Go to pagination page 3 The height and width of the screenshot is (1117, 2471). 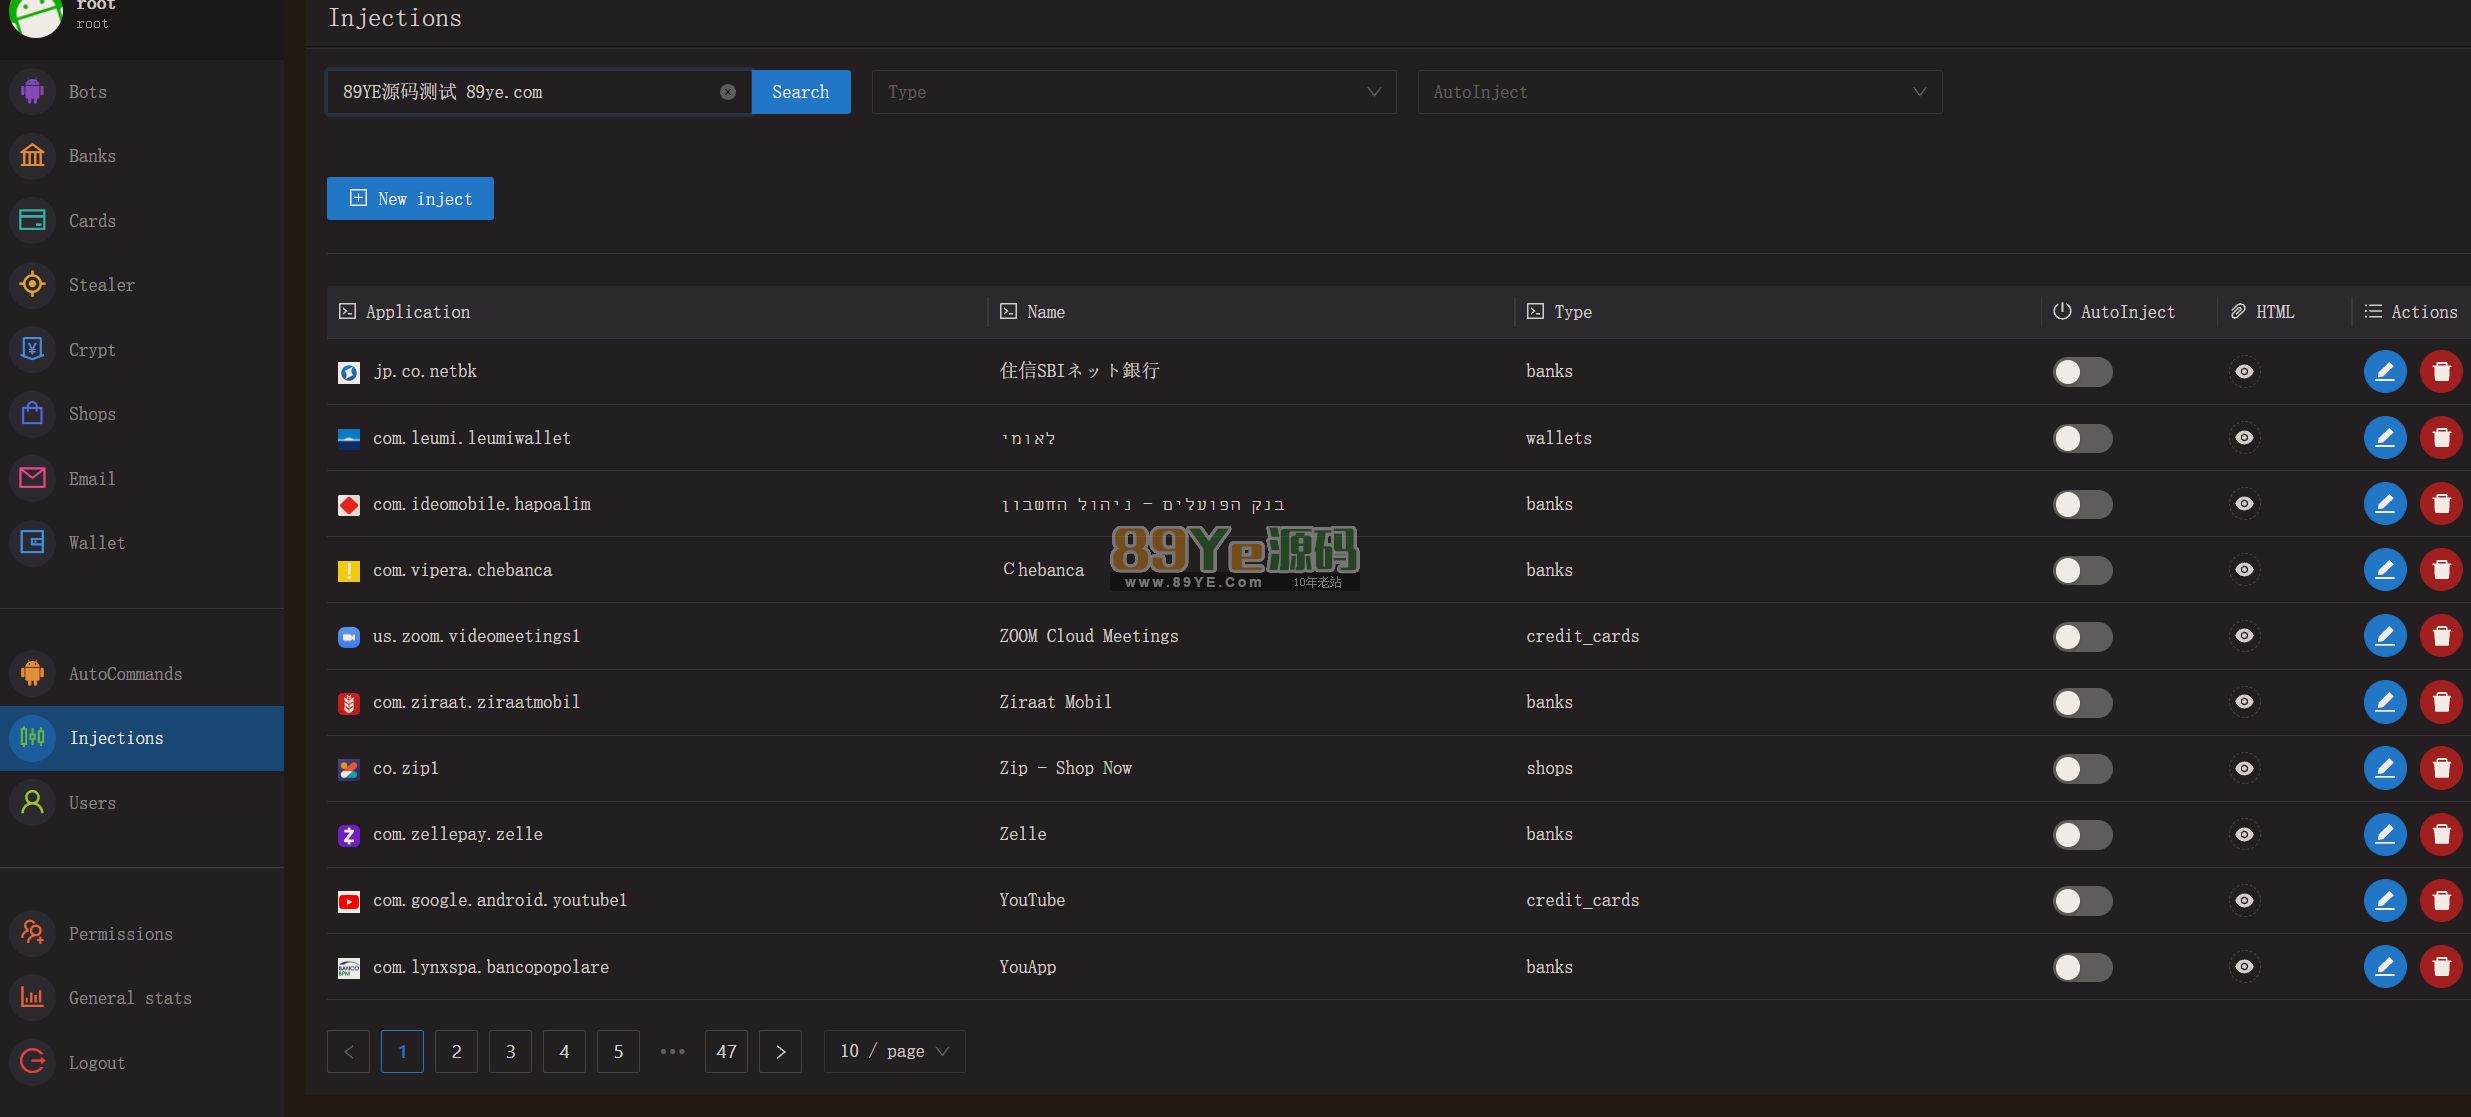click(x=510, y=1051)
